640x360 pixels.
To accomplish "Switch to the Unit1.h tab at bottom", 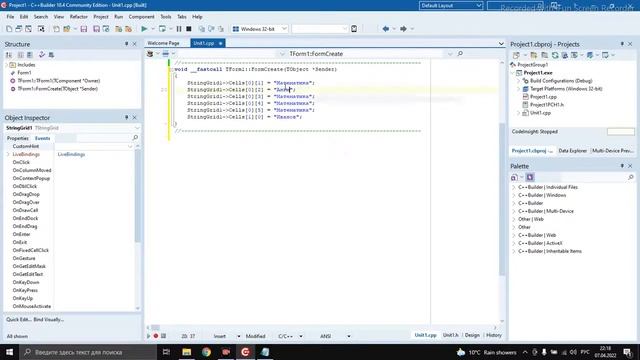I will pyautogui.click(x=451, y=335).
